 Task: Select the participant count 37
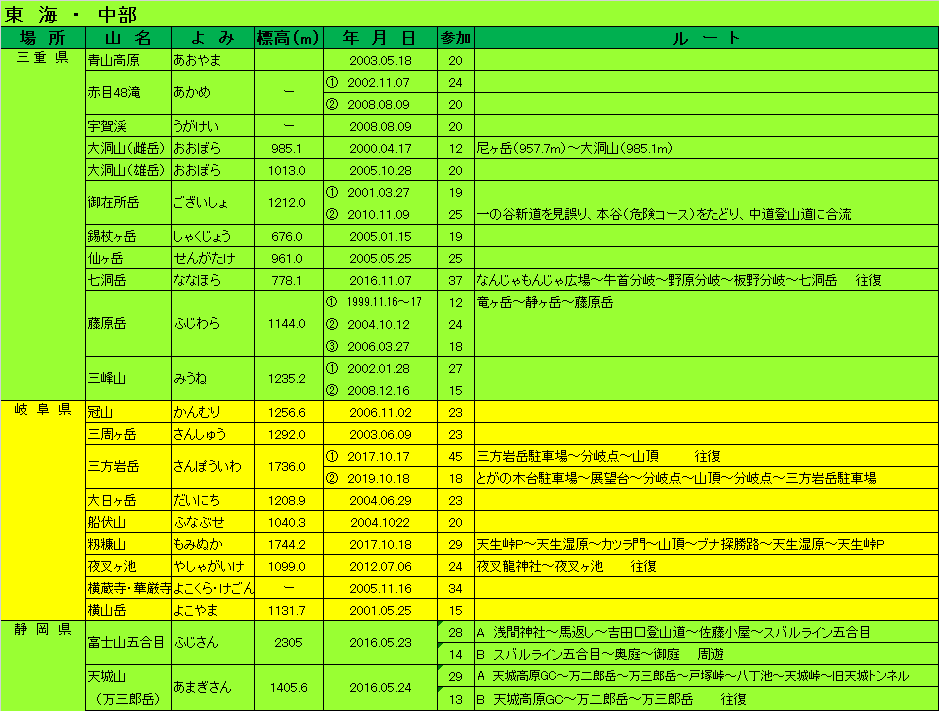click(x=455, y=280)
